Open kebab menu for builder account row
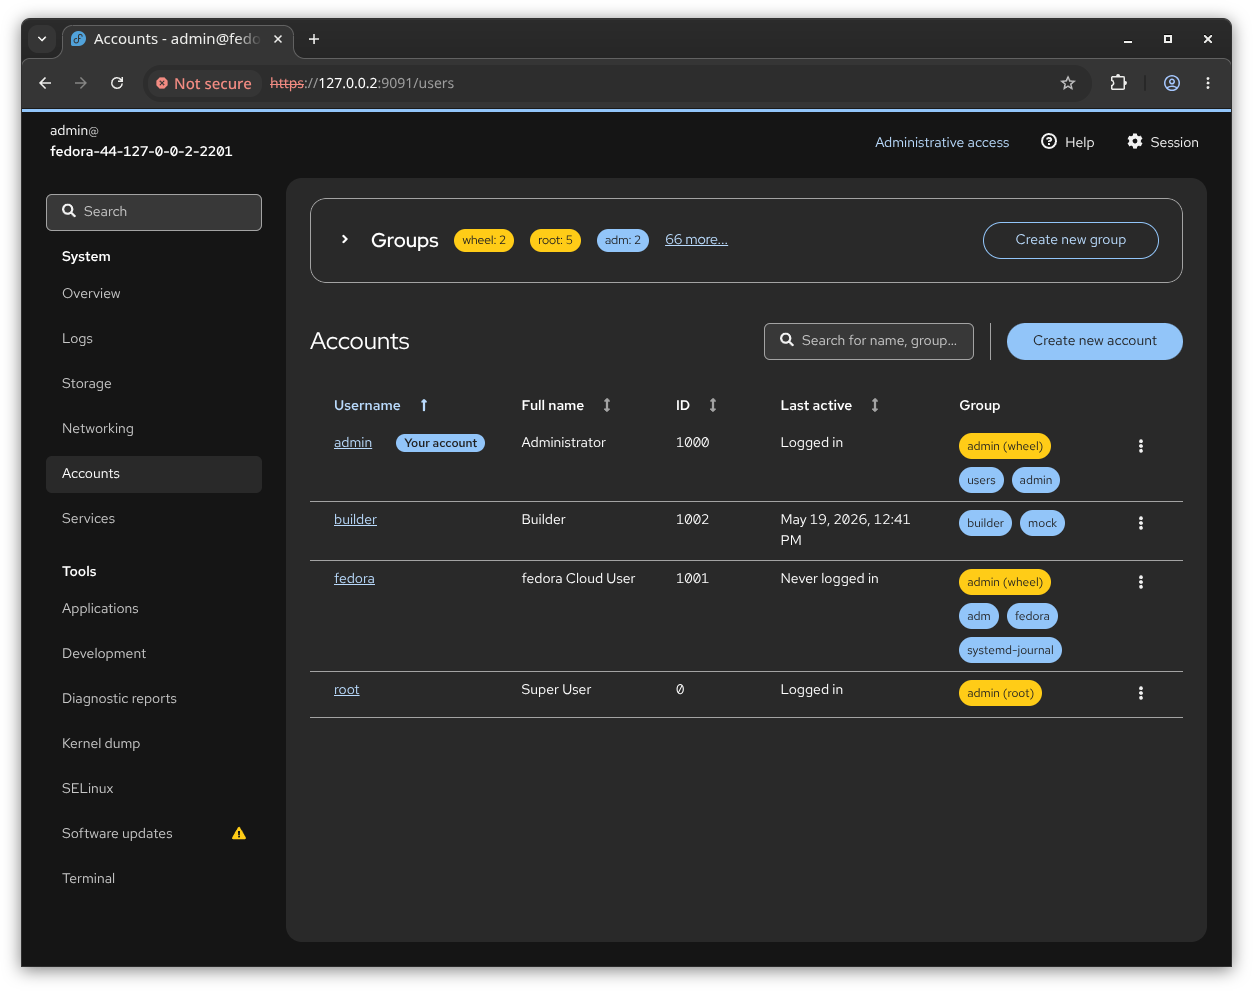 (x=1140, y=523)
